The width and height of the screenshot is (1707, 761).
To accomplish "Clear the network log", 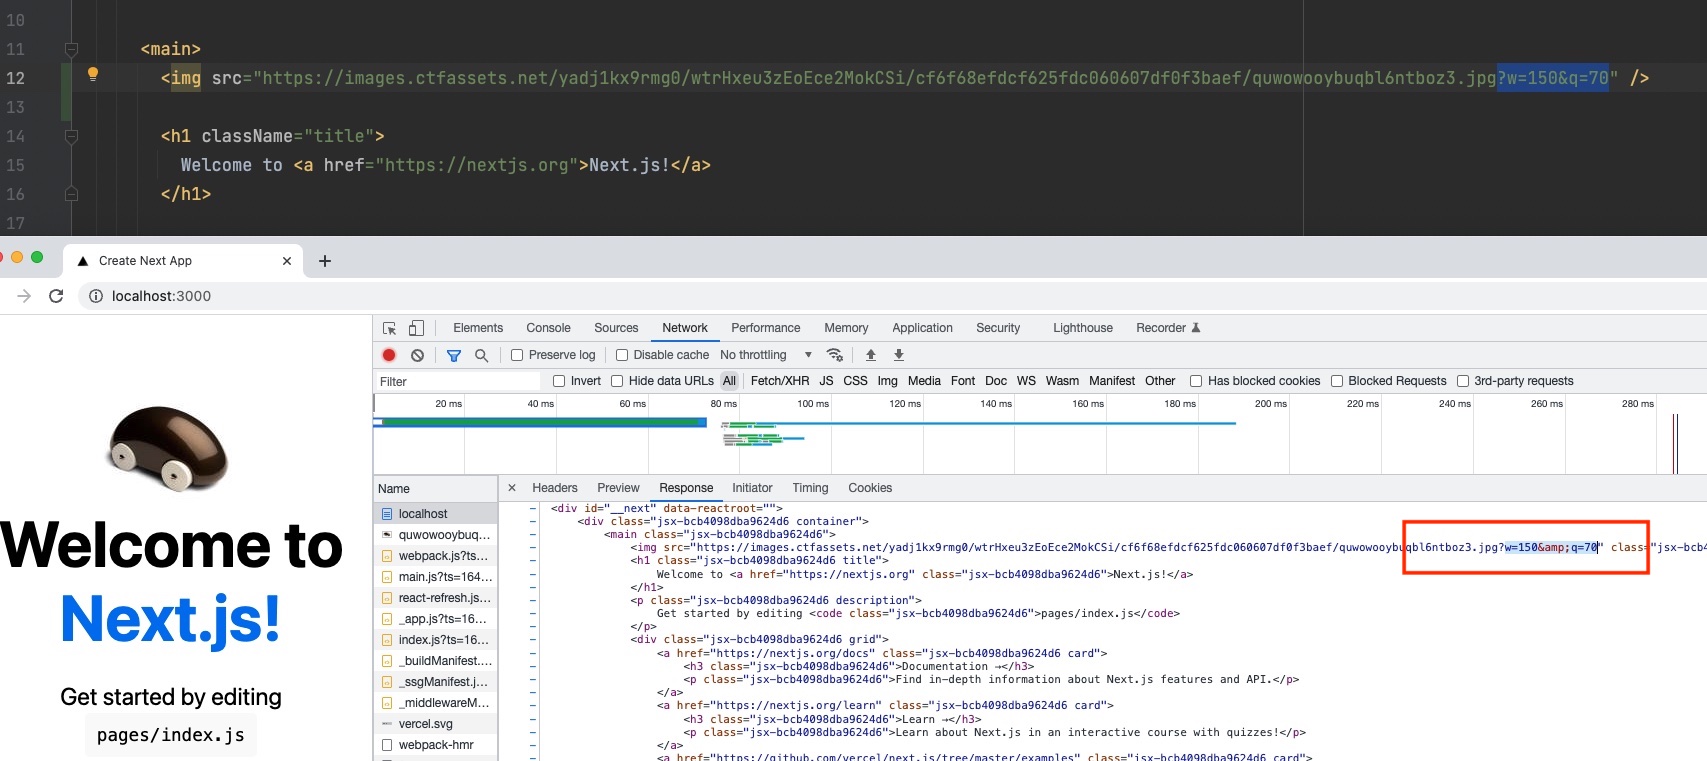I will 417,355.
